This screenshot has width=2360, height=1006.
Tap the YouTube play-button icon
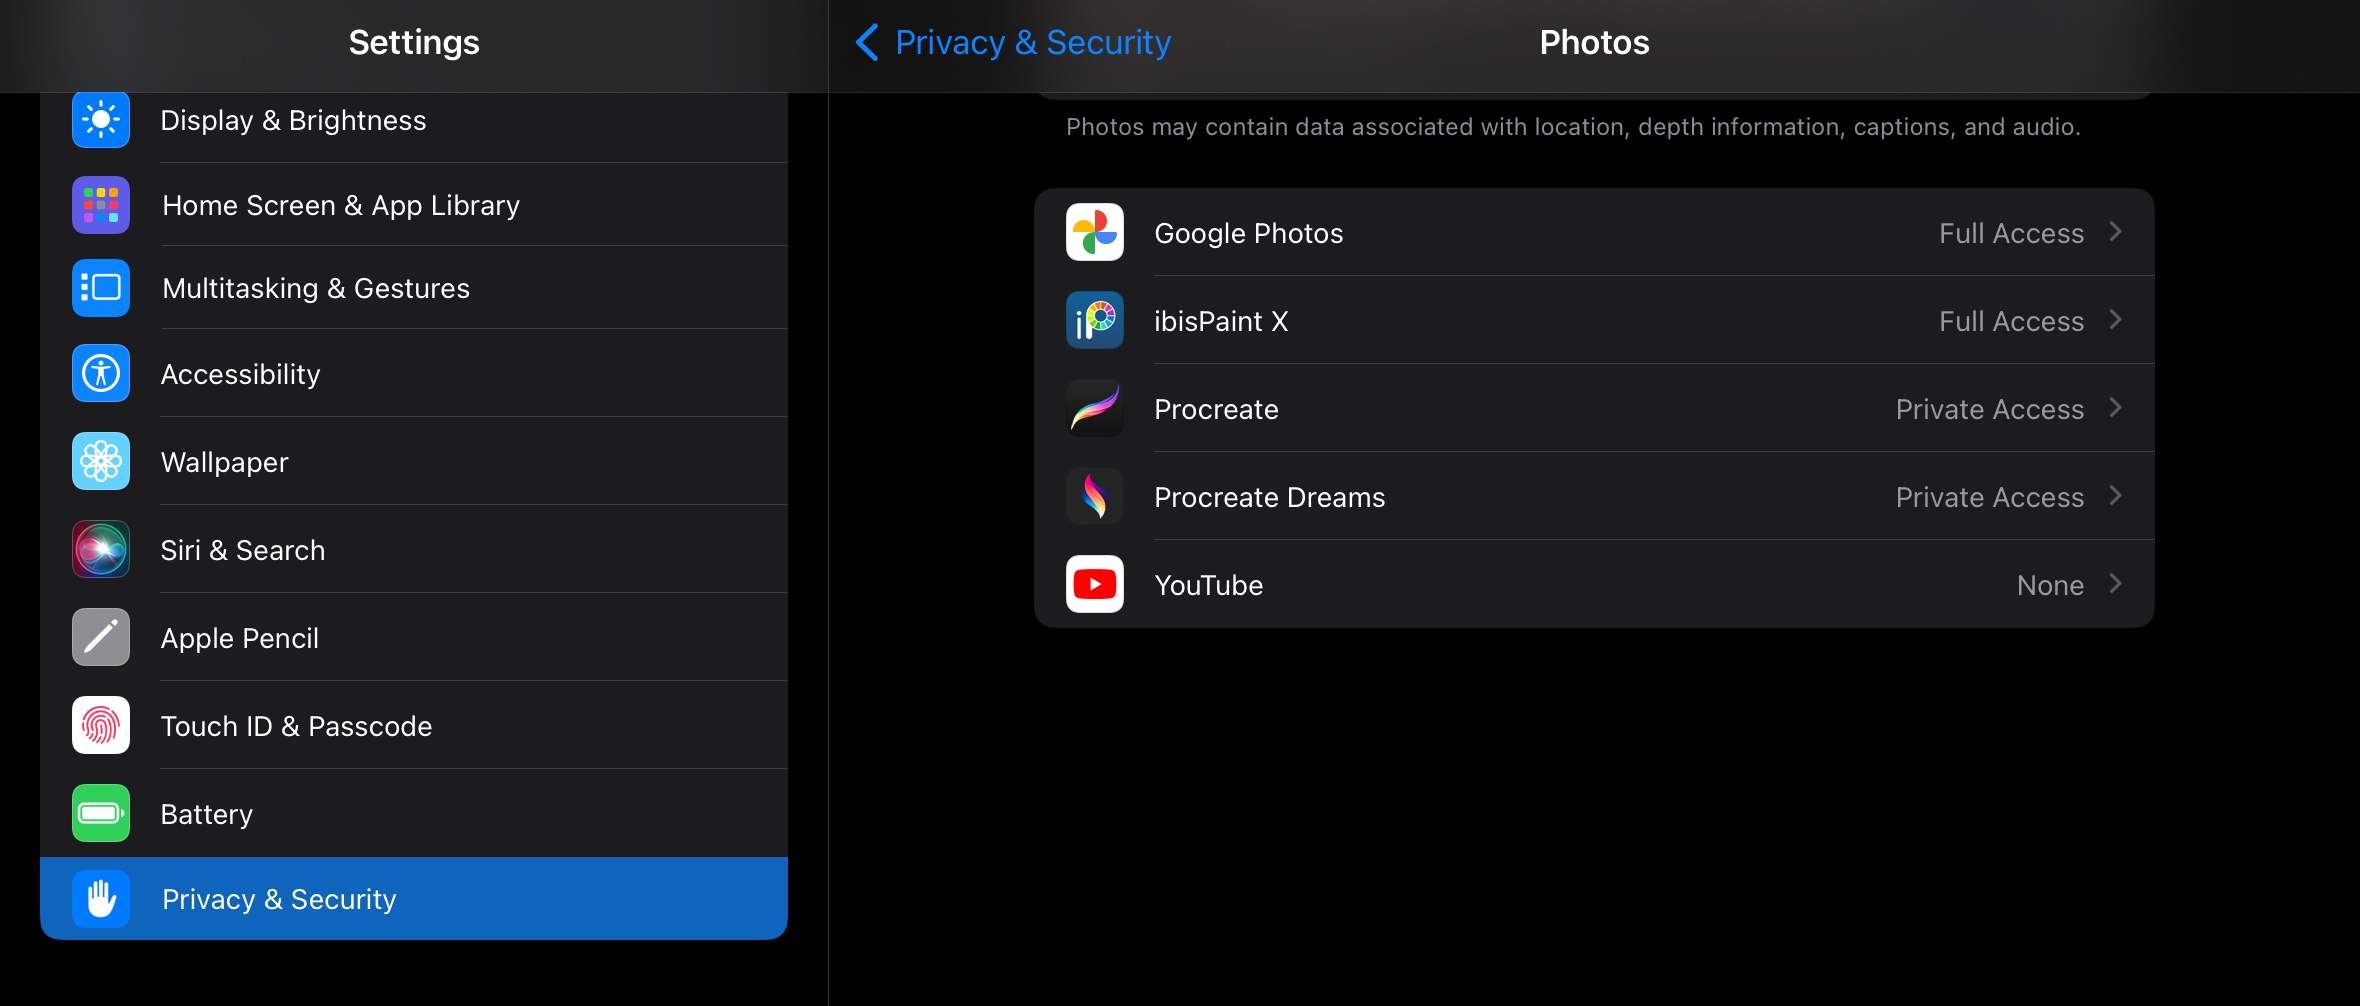(1095, 584)
